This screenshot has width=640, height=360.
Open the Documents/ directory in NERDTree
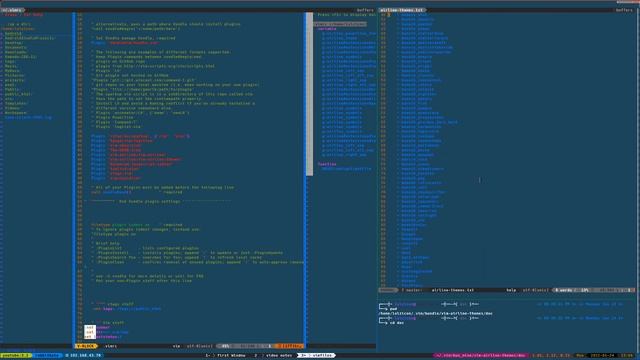pyautogui.click(x=16, y=47)
